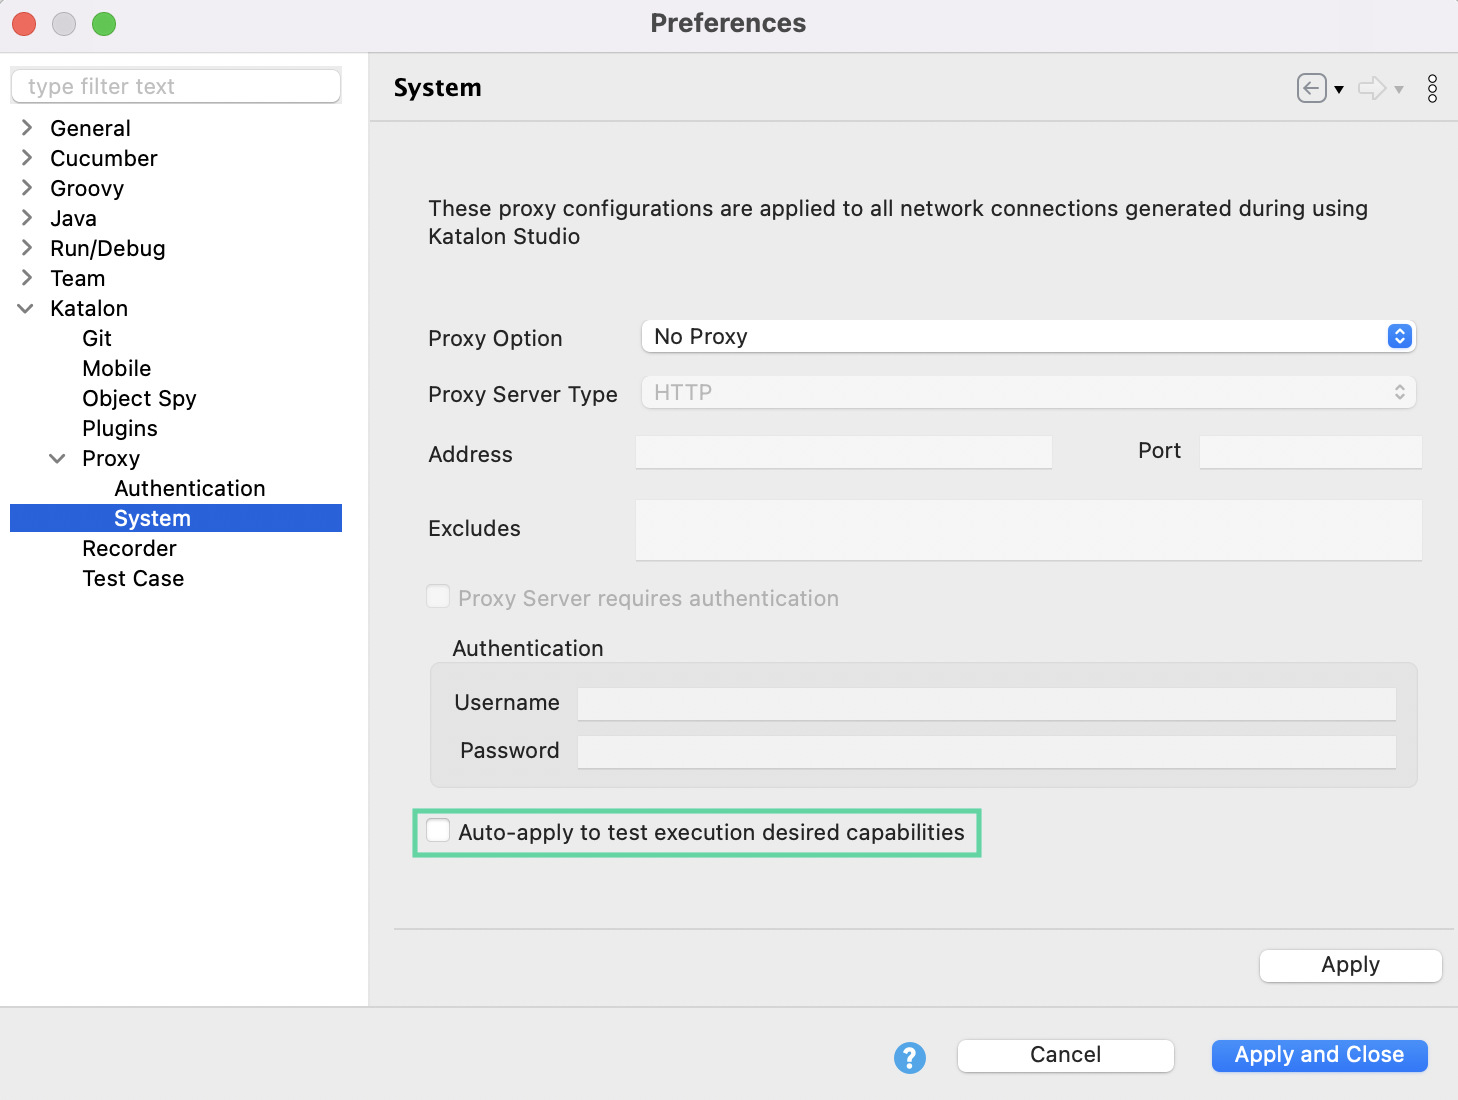1458x1100 pixels.
Task: Click the help question mark icon
Action: (909, 1057)
